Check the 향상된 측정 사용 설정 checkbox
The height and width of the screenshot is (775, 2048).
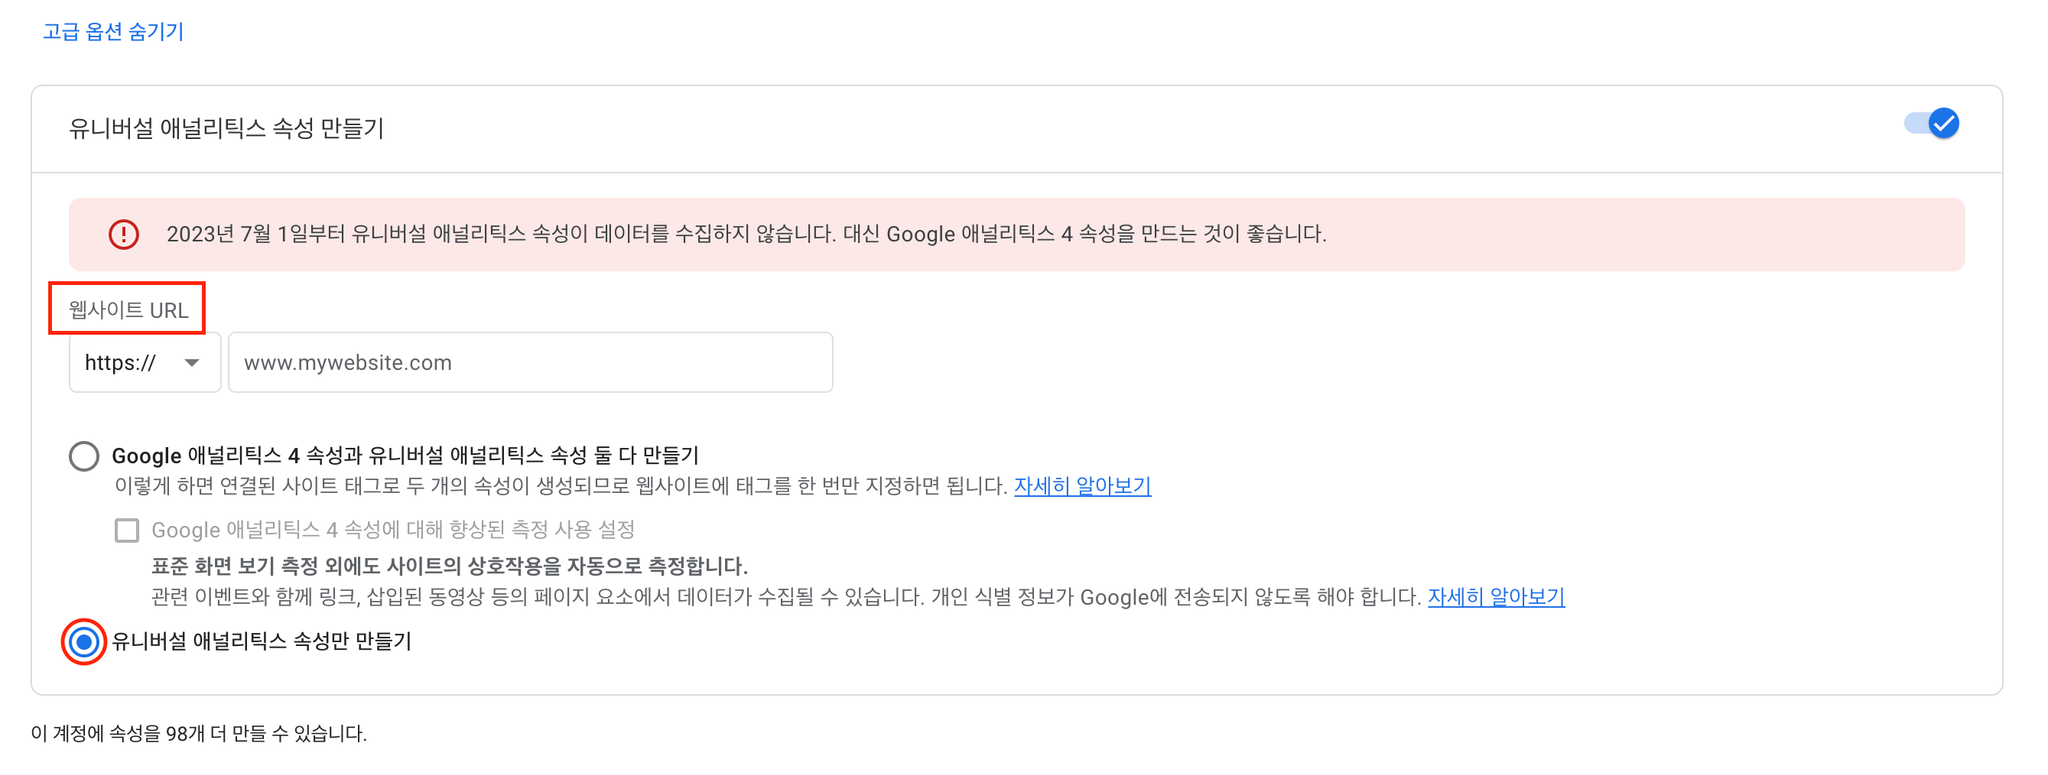[x=127, y=530]
